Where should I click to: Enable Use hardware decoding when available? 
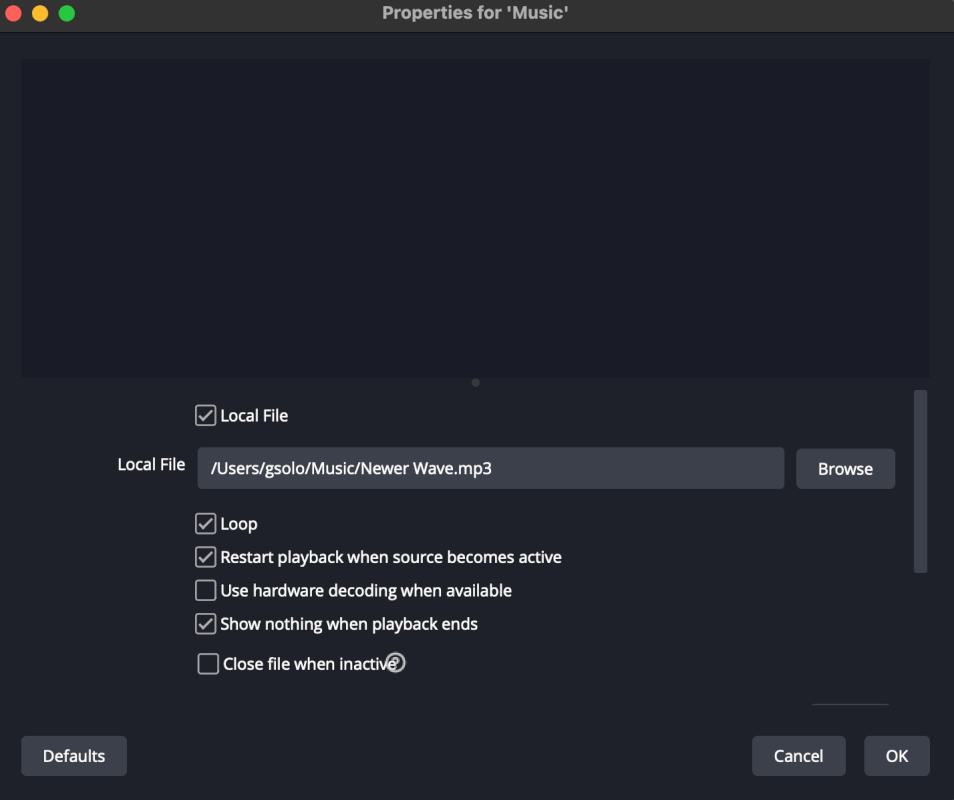pos(206,590)
